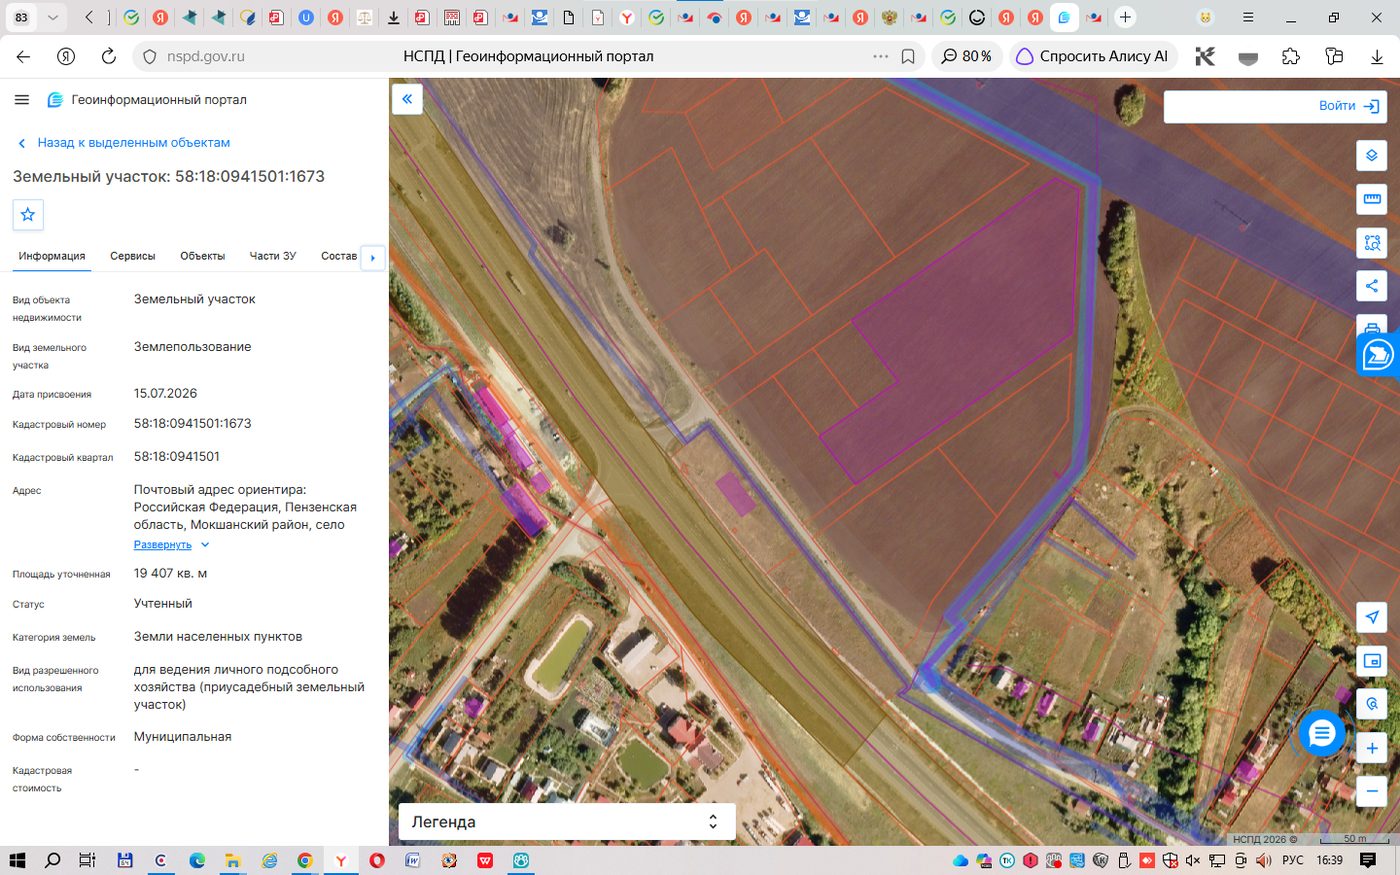Reload the browser page
Viewport: 1400px width, 875px height.
point(108,56)
